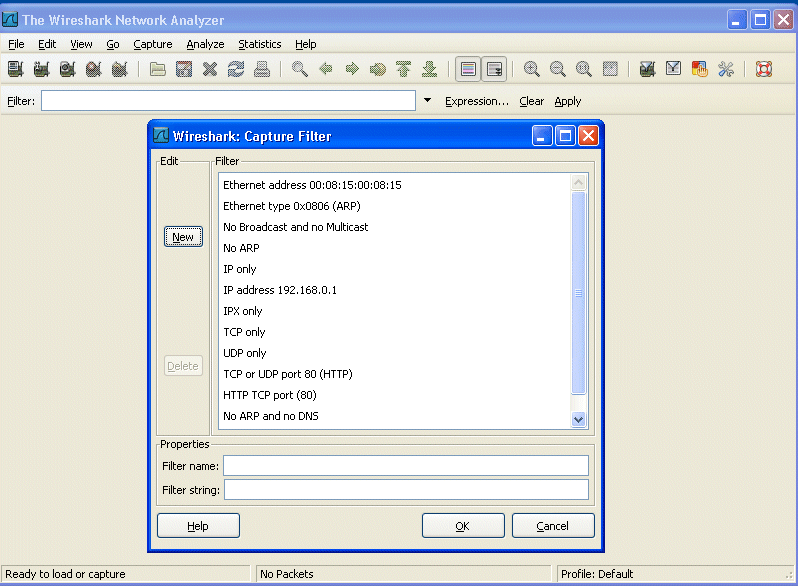Open the View menu
The height and width of the screenshot is (586, 798).
tap(81, 44)
